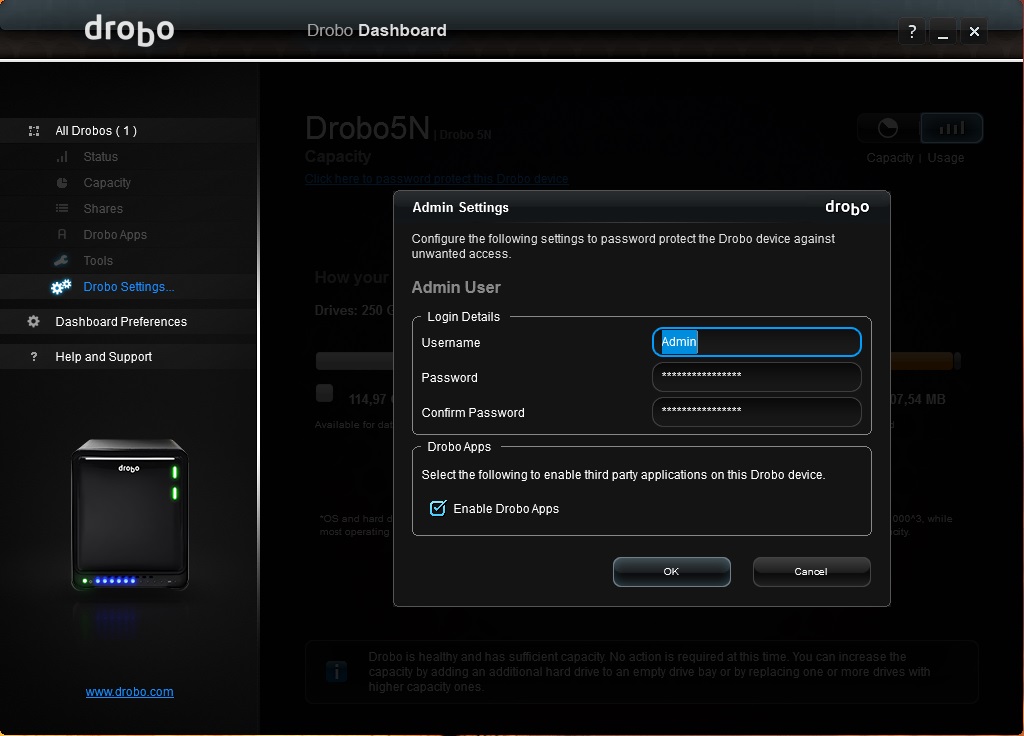Click the Drobo 5N device image
The height and width of the screenshot is (736, 1024).
[129, 515]
